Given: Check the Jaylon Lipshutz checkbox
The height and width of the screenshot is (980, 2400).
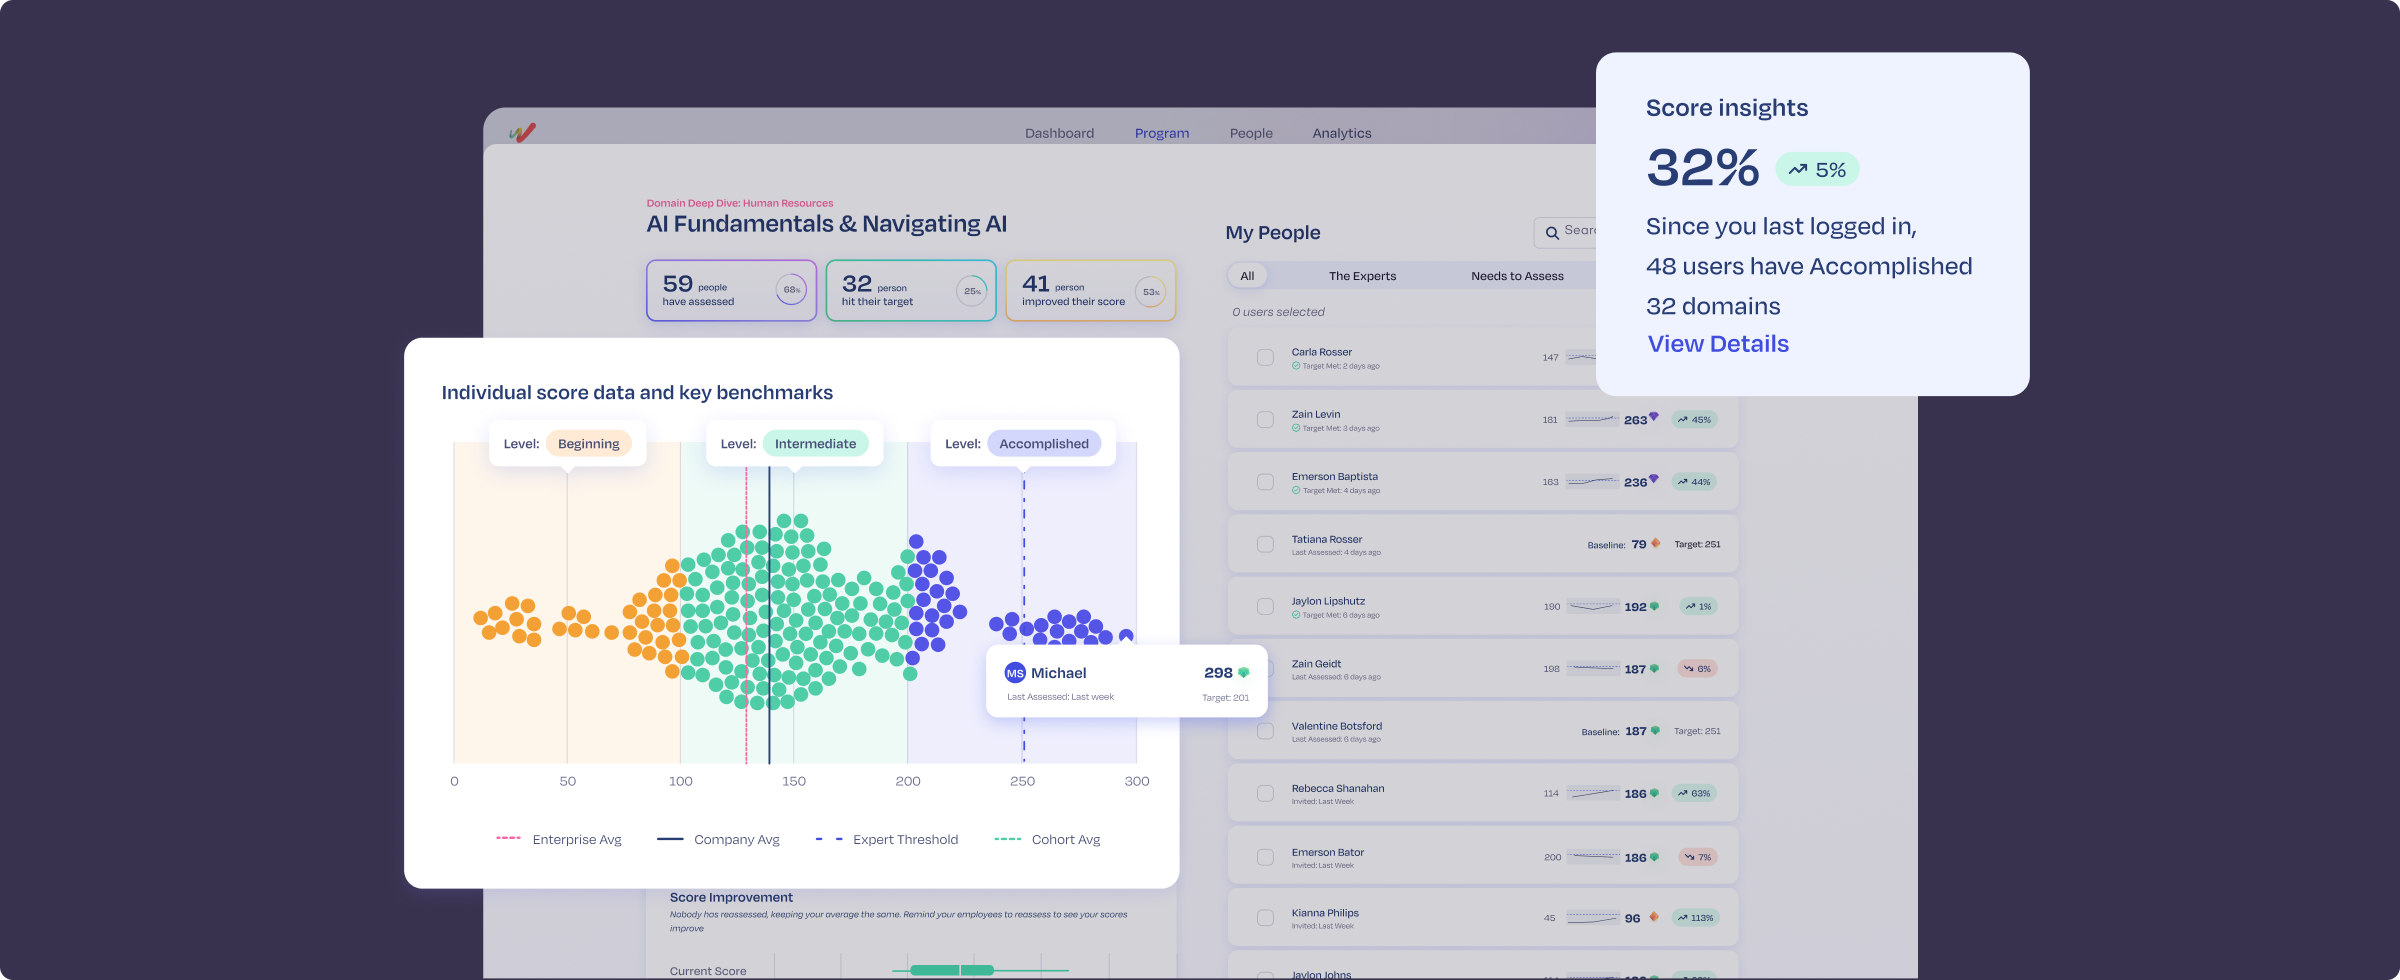Looking at the screenshot, I should point(1265,607).
